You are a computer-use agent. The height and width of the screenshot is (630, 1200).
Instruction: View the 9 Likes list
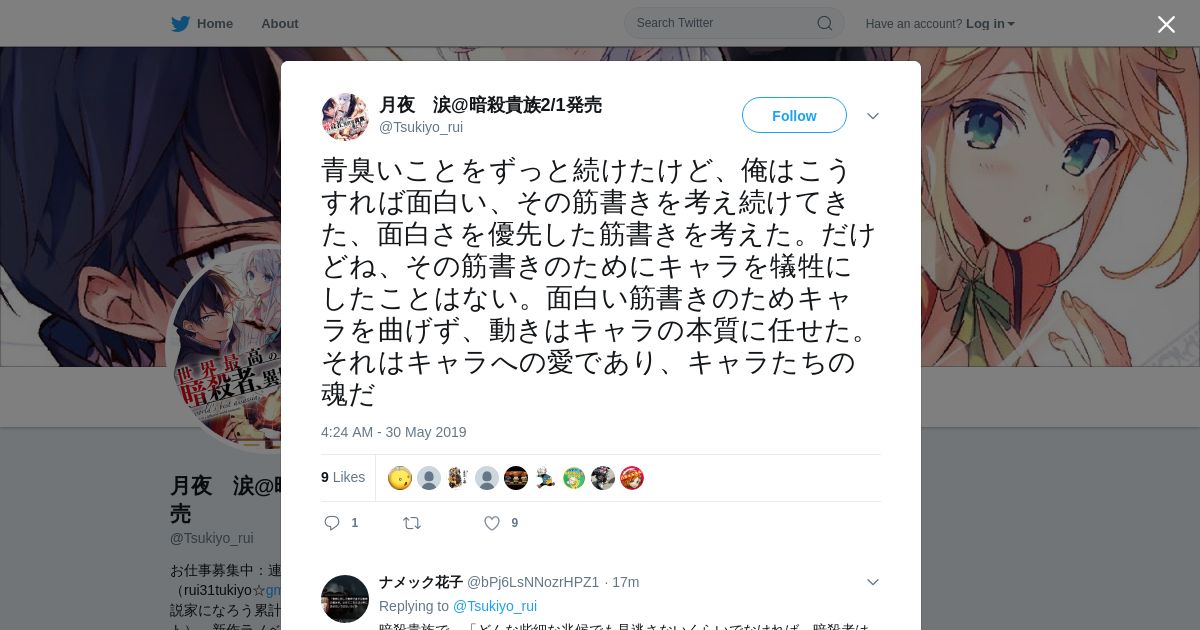point(343,477)
